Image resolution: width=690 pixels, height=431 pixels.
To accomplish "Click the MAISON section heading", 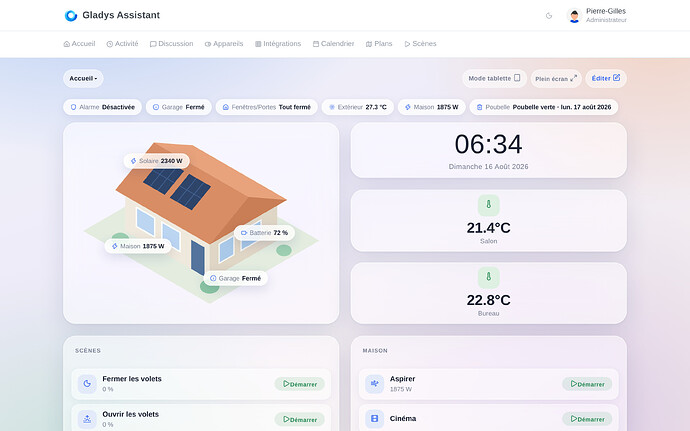I will tap(375, 351).
